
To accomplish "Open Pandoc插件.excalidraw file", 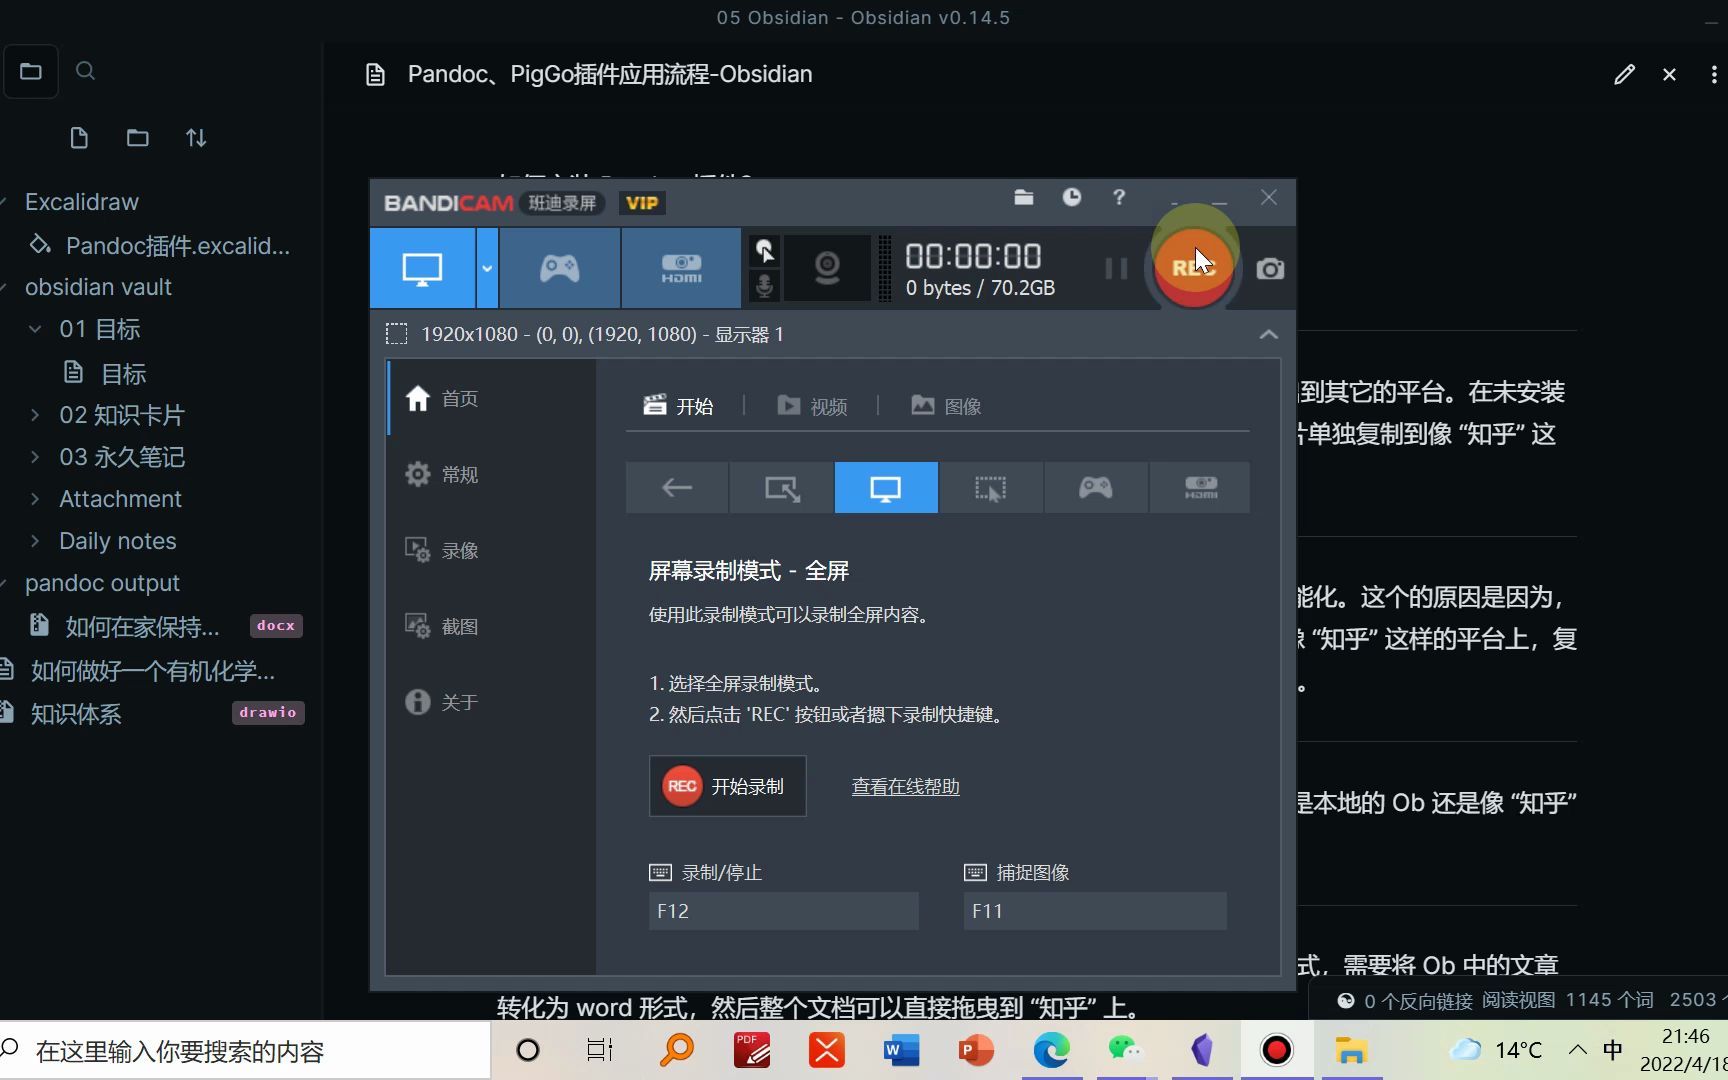I will (x=160, y=245).
